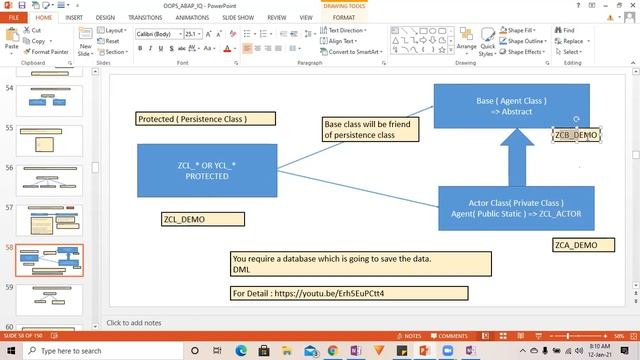Toggle Bold formatting
This screenshot has height=360, width=640.
(140, 48)
